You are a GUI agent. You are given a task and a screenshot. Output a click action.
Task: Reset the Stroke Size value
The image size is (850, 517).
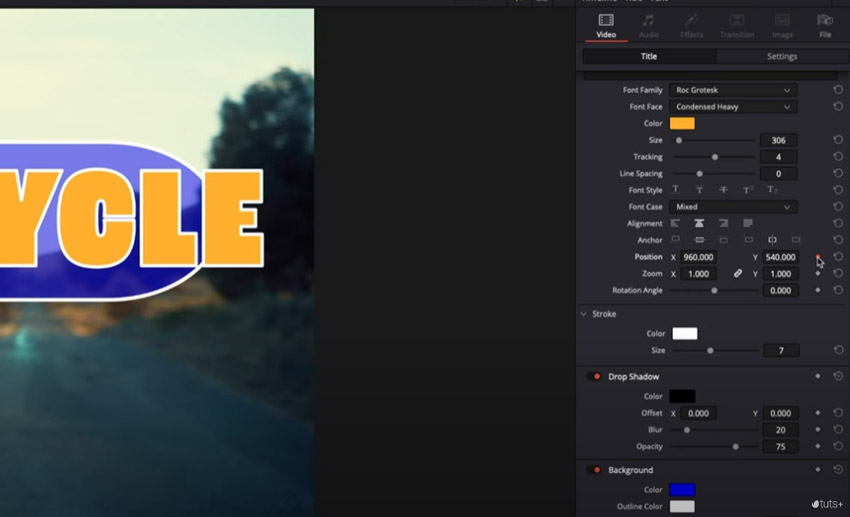click(x=838, y=350)
